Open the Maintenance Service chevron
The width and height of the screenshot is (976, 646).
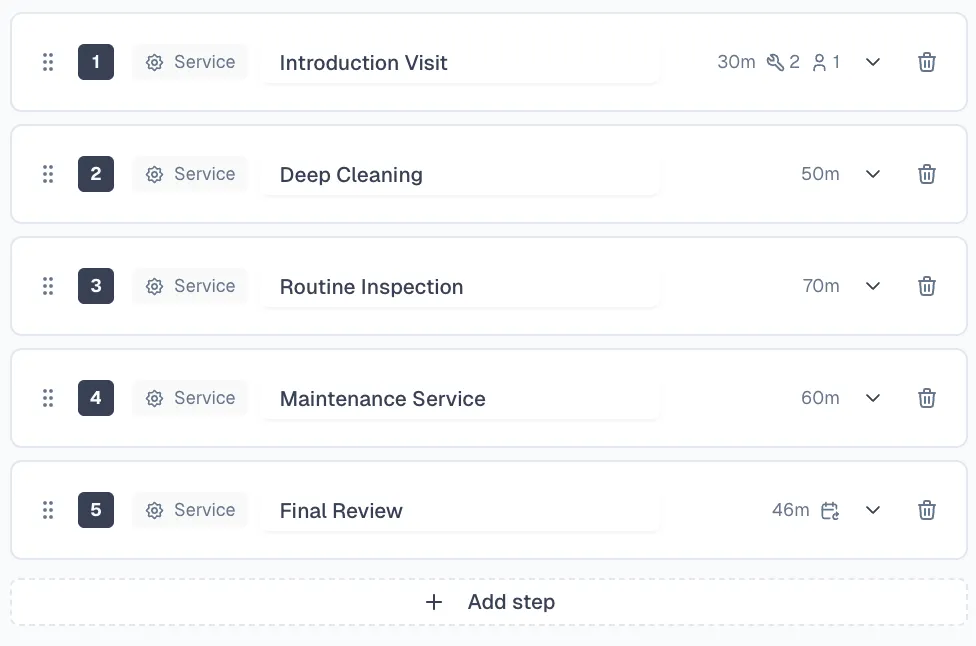[x=873, y=398]
